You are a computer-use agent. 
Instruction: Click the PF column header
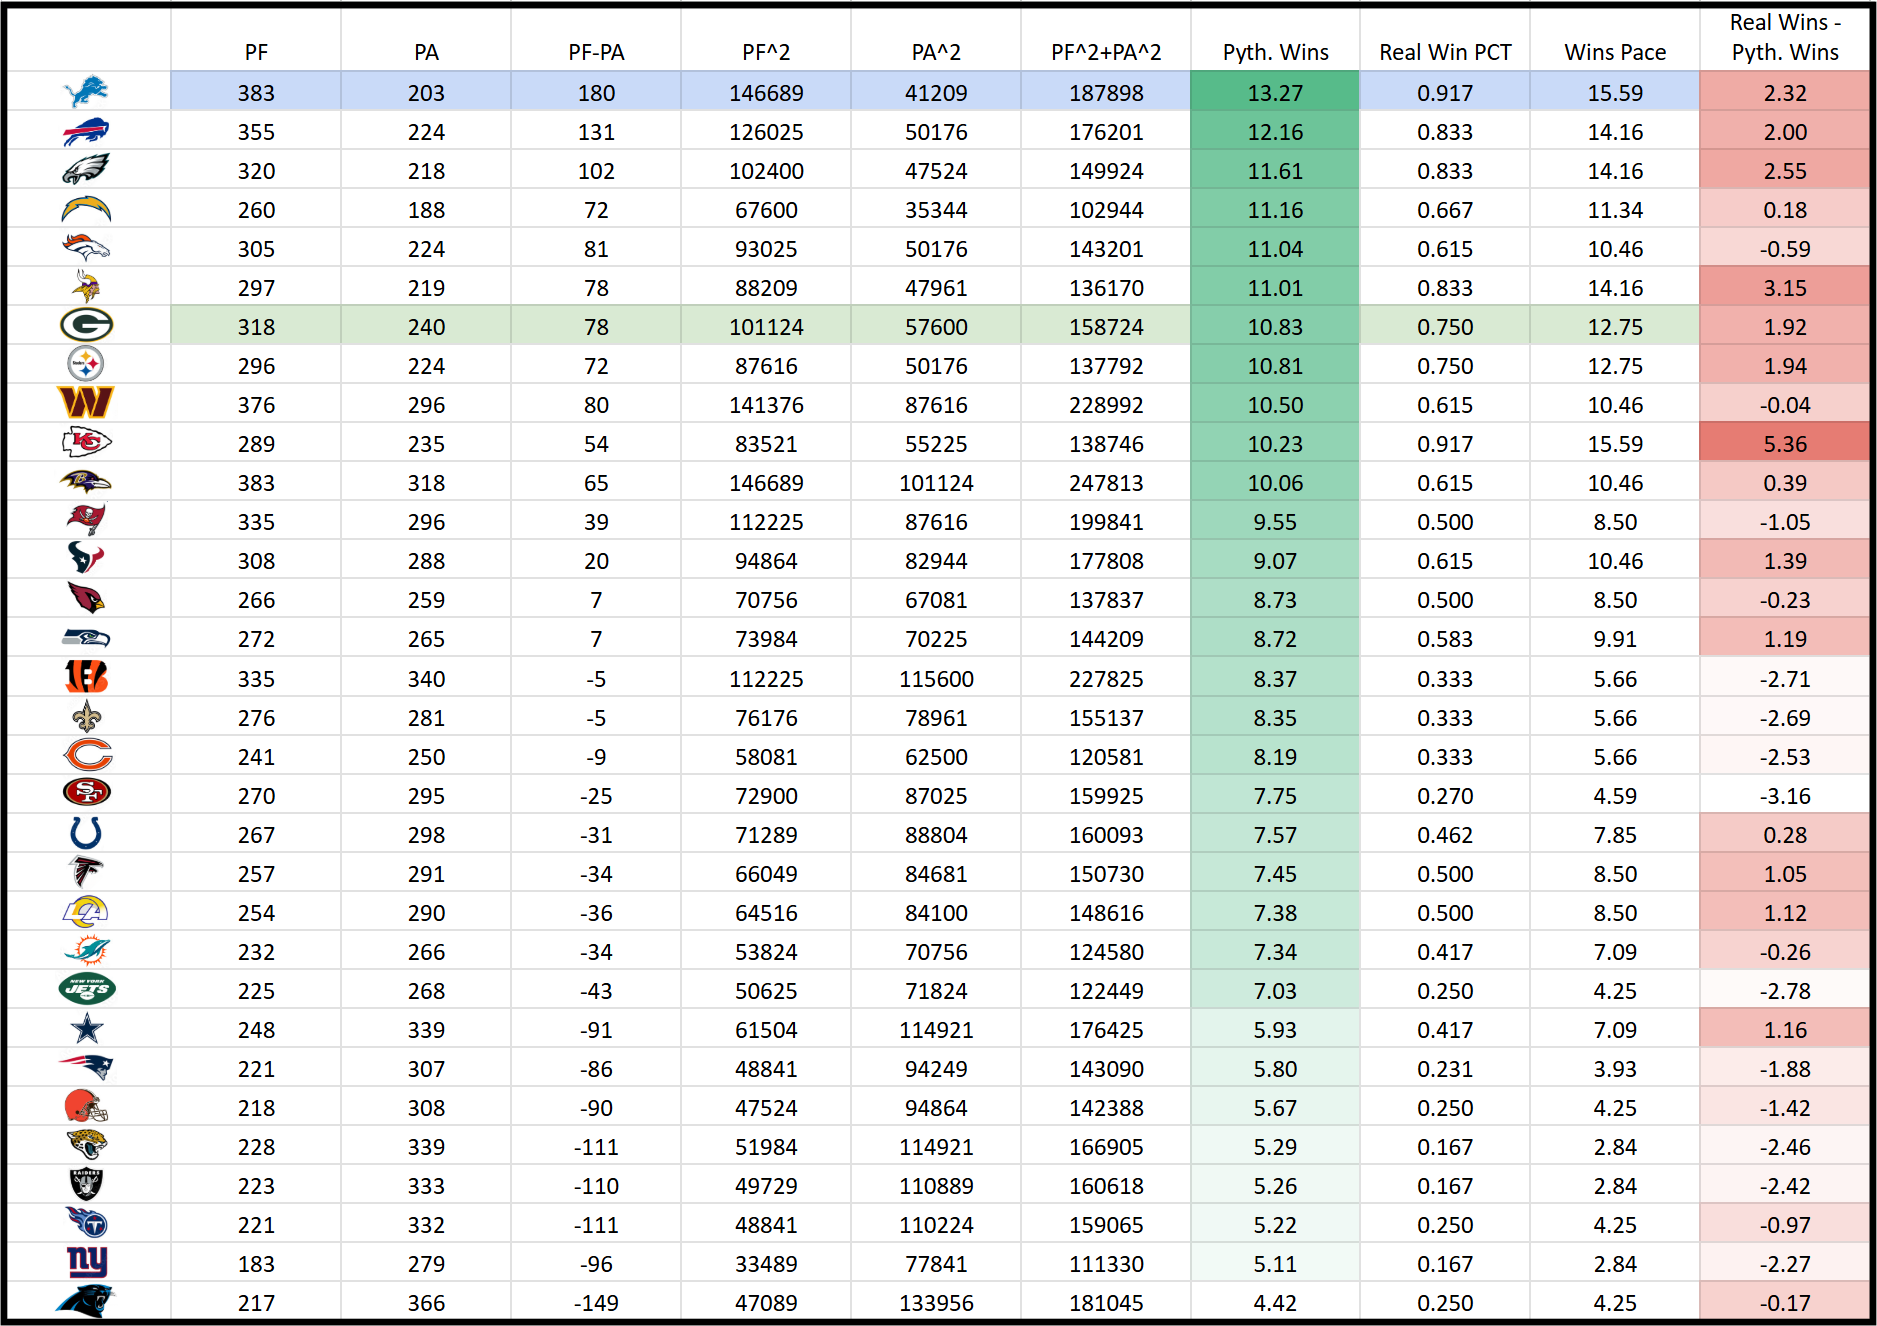pyautogui.click(x=256, y=52)
